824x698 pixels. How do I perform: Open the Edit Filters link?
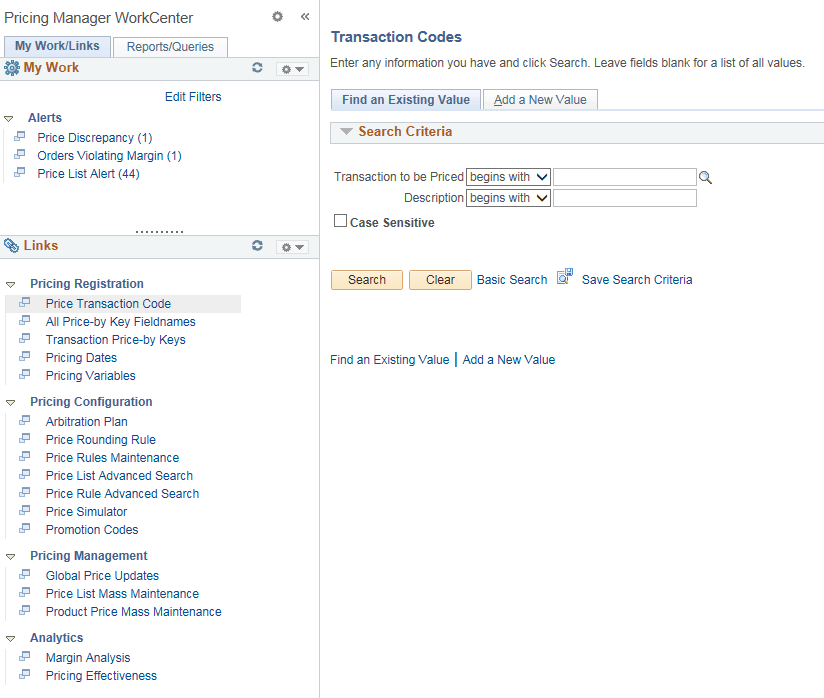tap(192, 96)
